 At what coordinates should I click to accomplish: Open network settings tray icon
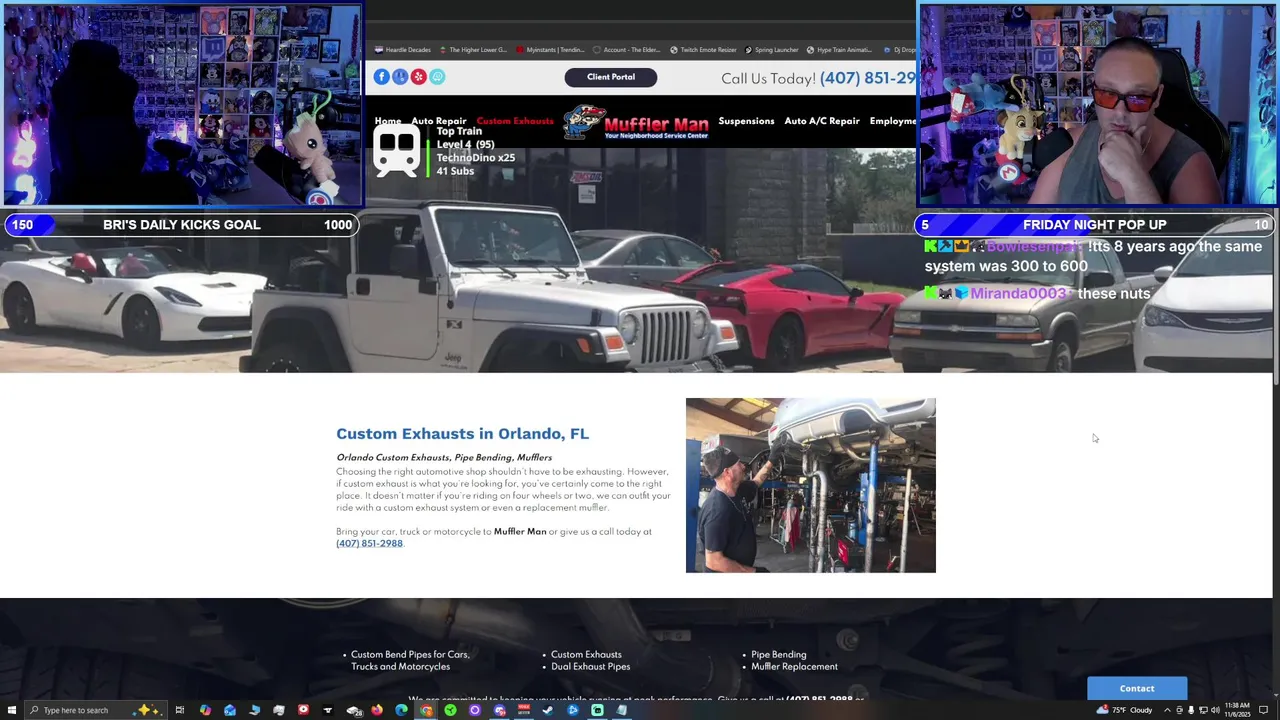coord(1203,710)
